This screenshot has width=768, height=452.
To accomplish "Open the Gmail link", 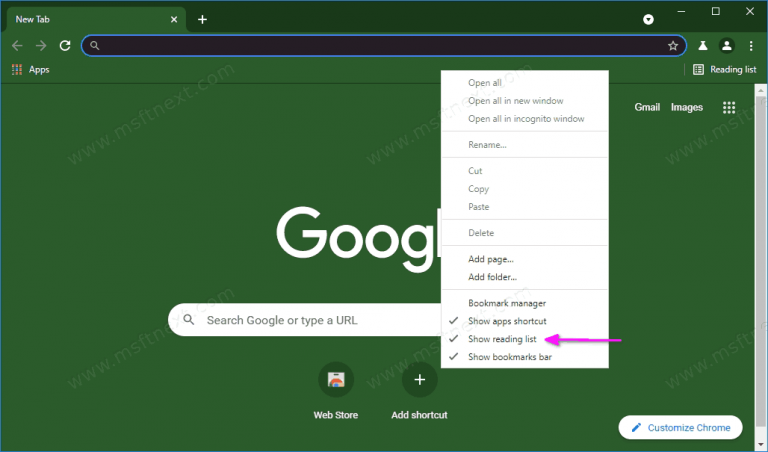I will pyautogui.click(x=647, y=107).
